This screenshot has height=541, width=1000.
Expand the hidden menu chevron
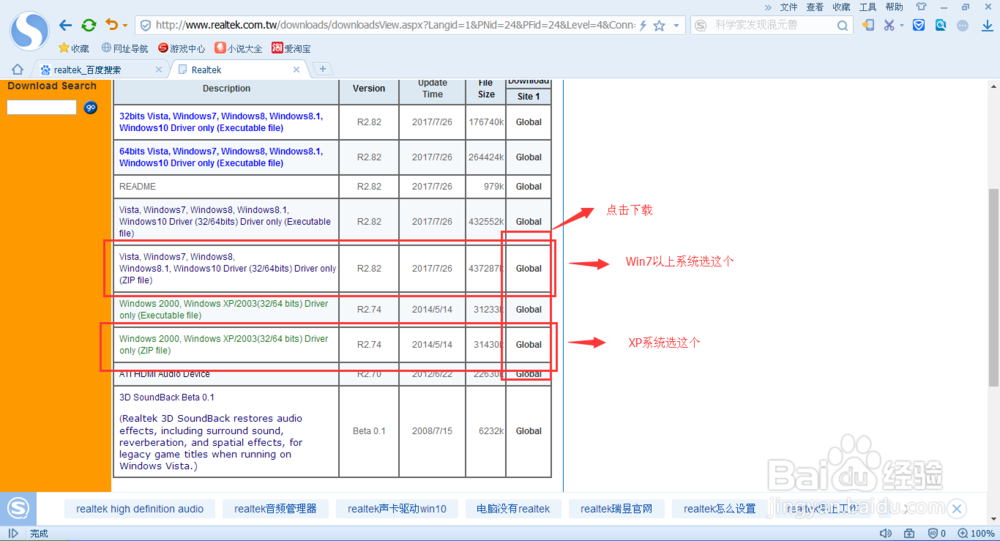point(768,7)
